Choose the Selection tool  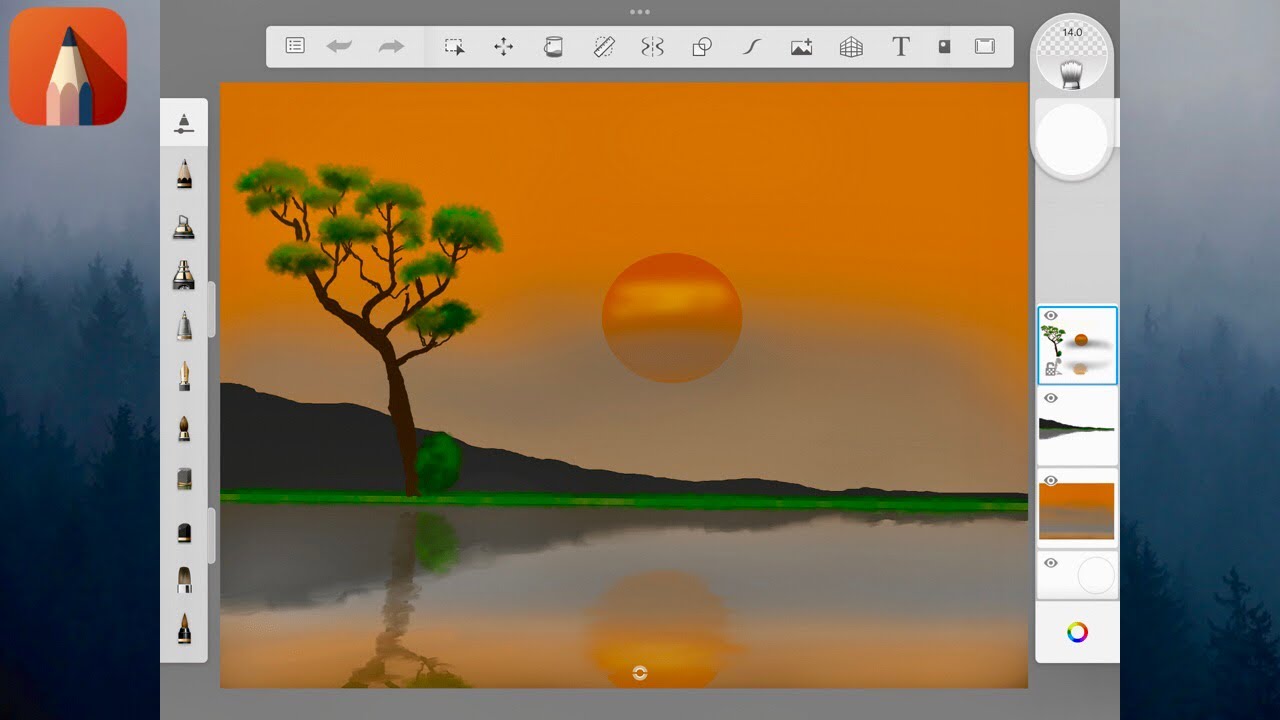pyautogui.click(x=455, y=47)
